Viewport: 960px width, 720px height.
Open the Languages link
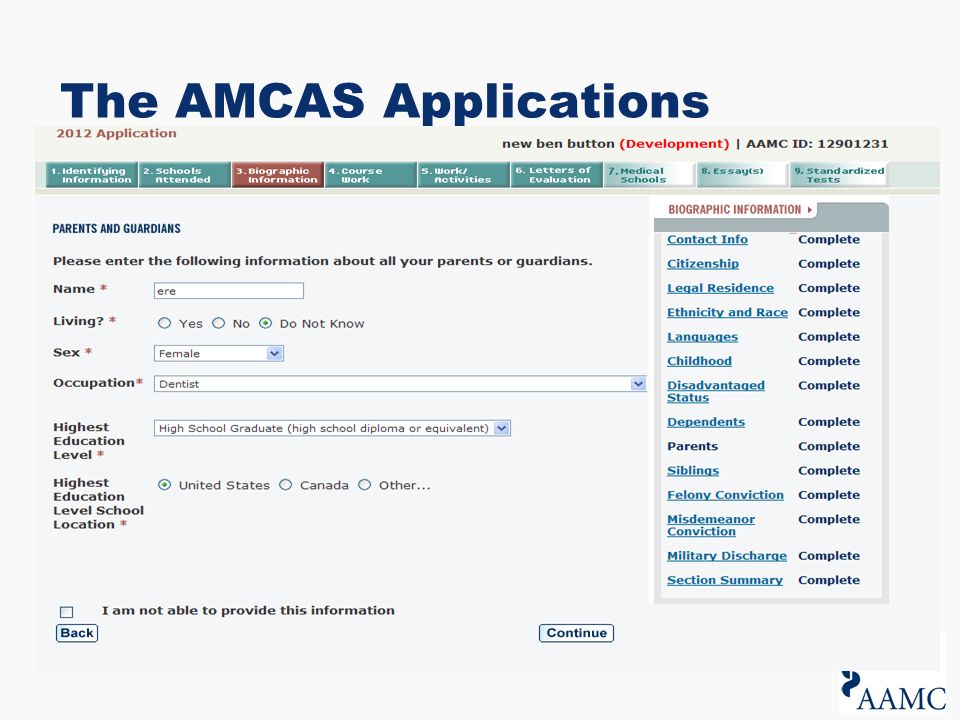pyautogui.click(x=702, y=337)
